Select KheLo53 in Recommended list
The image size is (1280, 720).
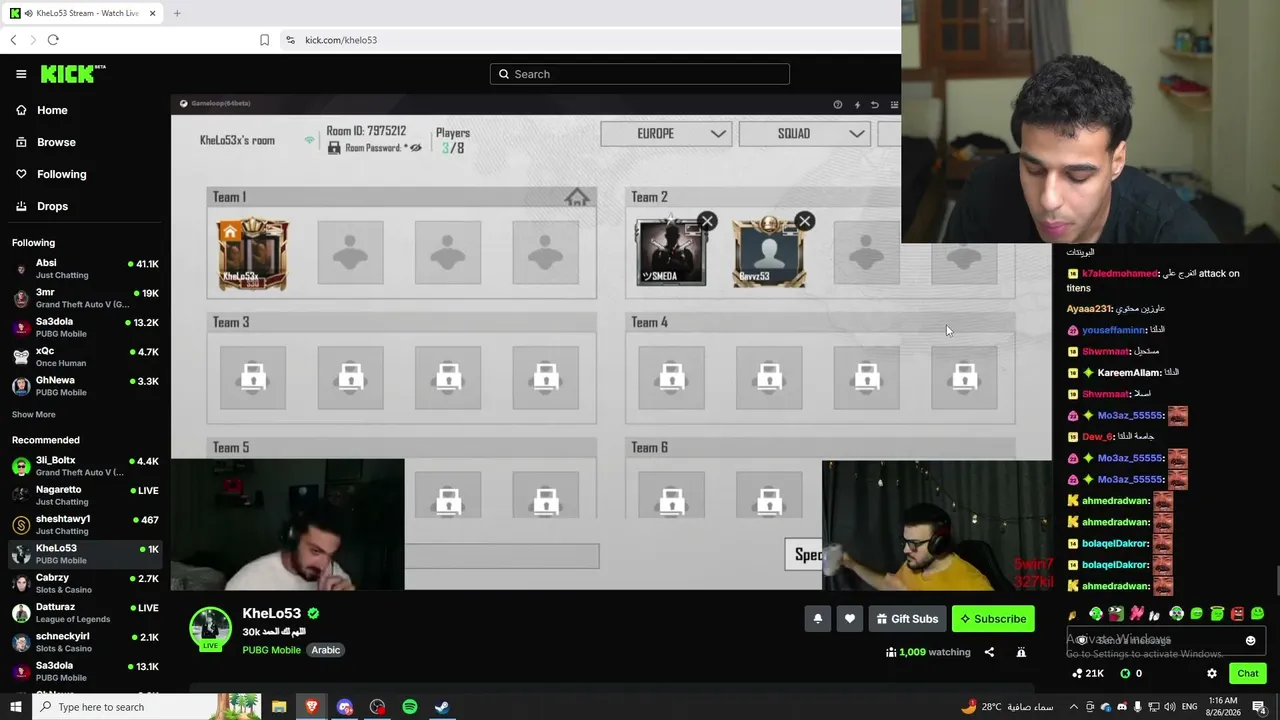click(85, 554)
